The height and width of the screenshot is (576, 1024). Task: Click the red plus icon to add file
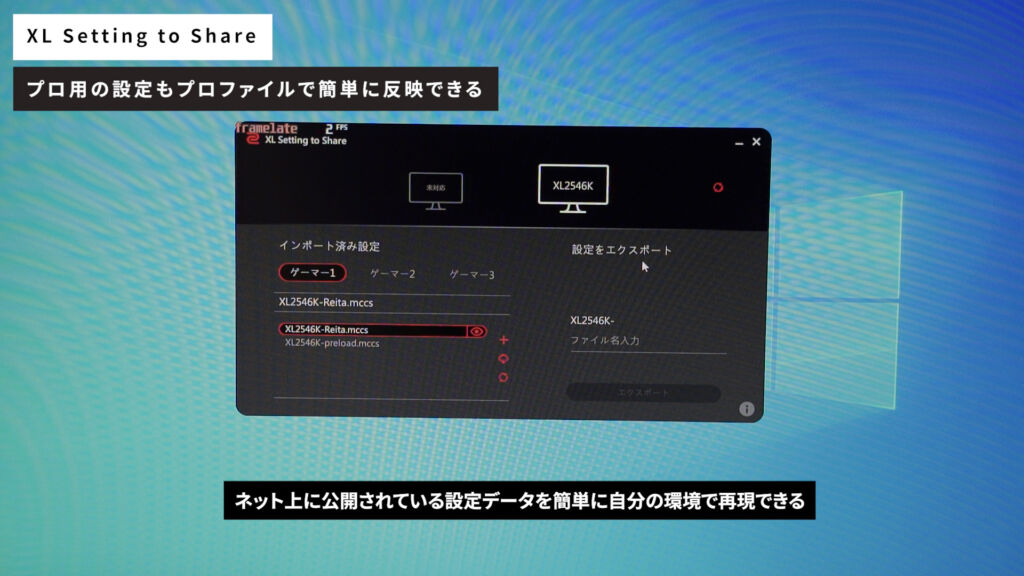coord(504,340)
